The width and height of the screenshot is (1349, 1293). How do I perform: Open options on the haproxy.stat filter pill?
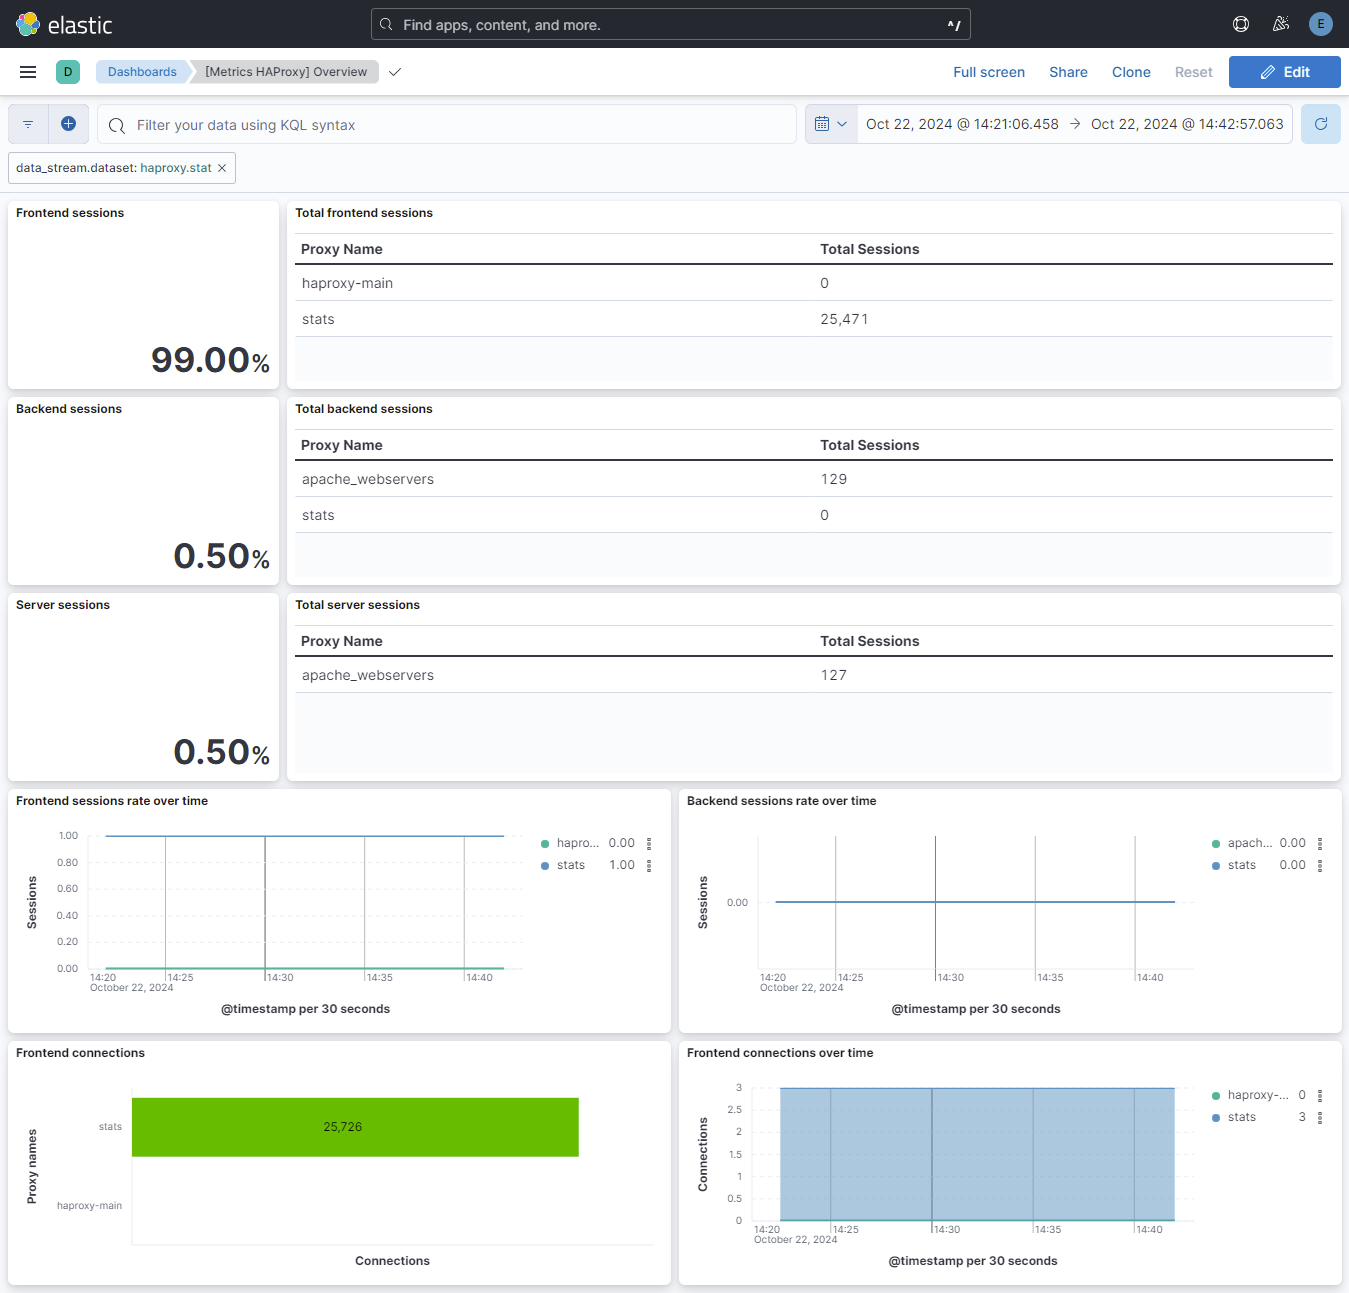[112, 167]
